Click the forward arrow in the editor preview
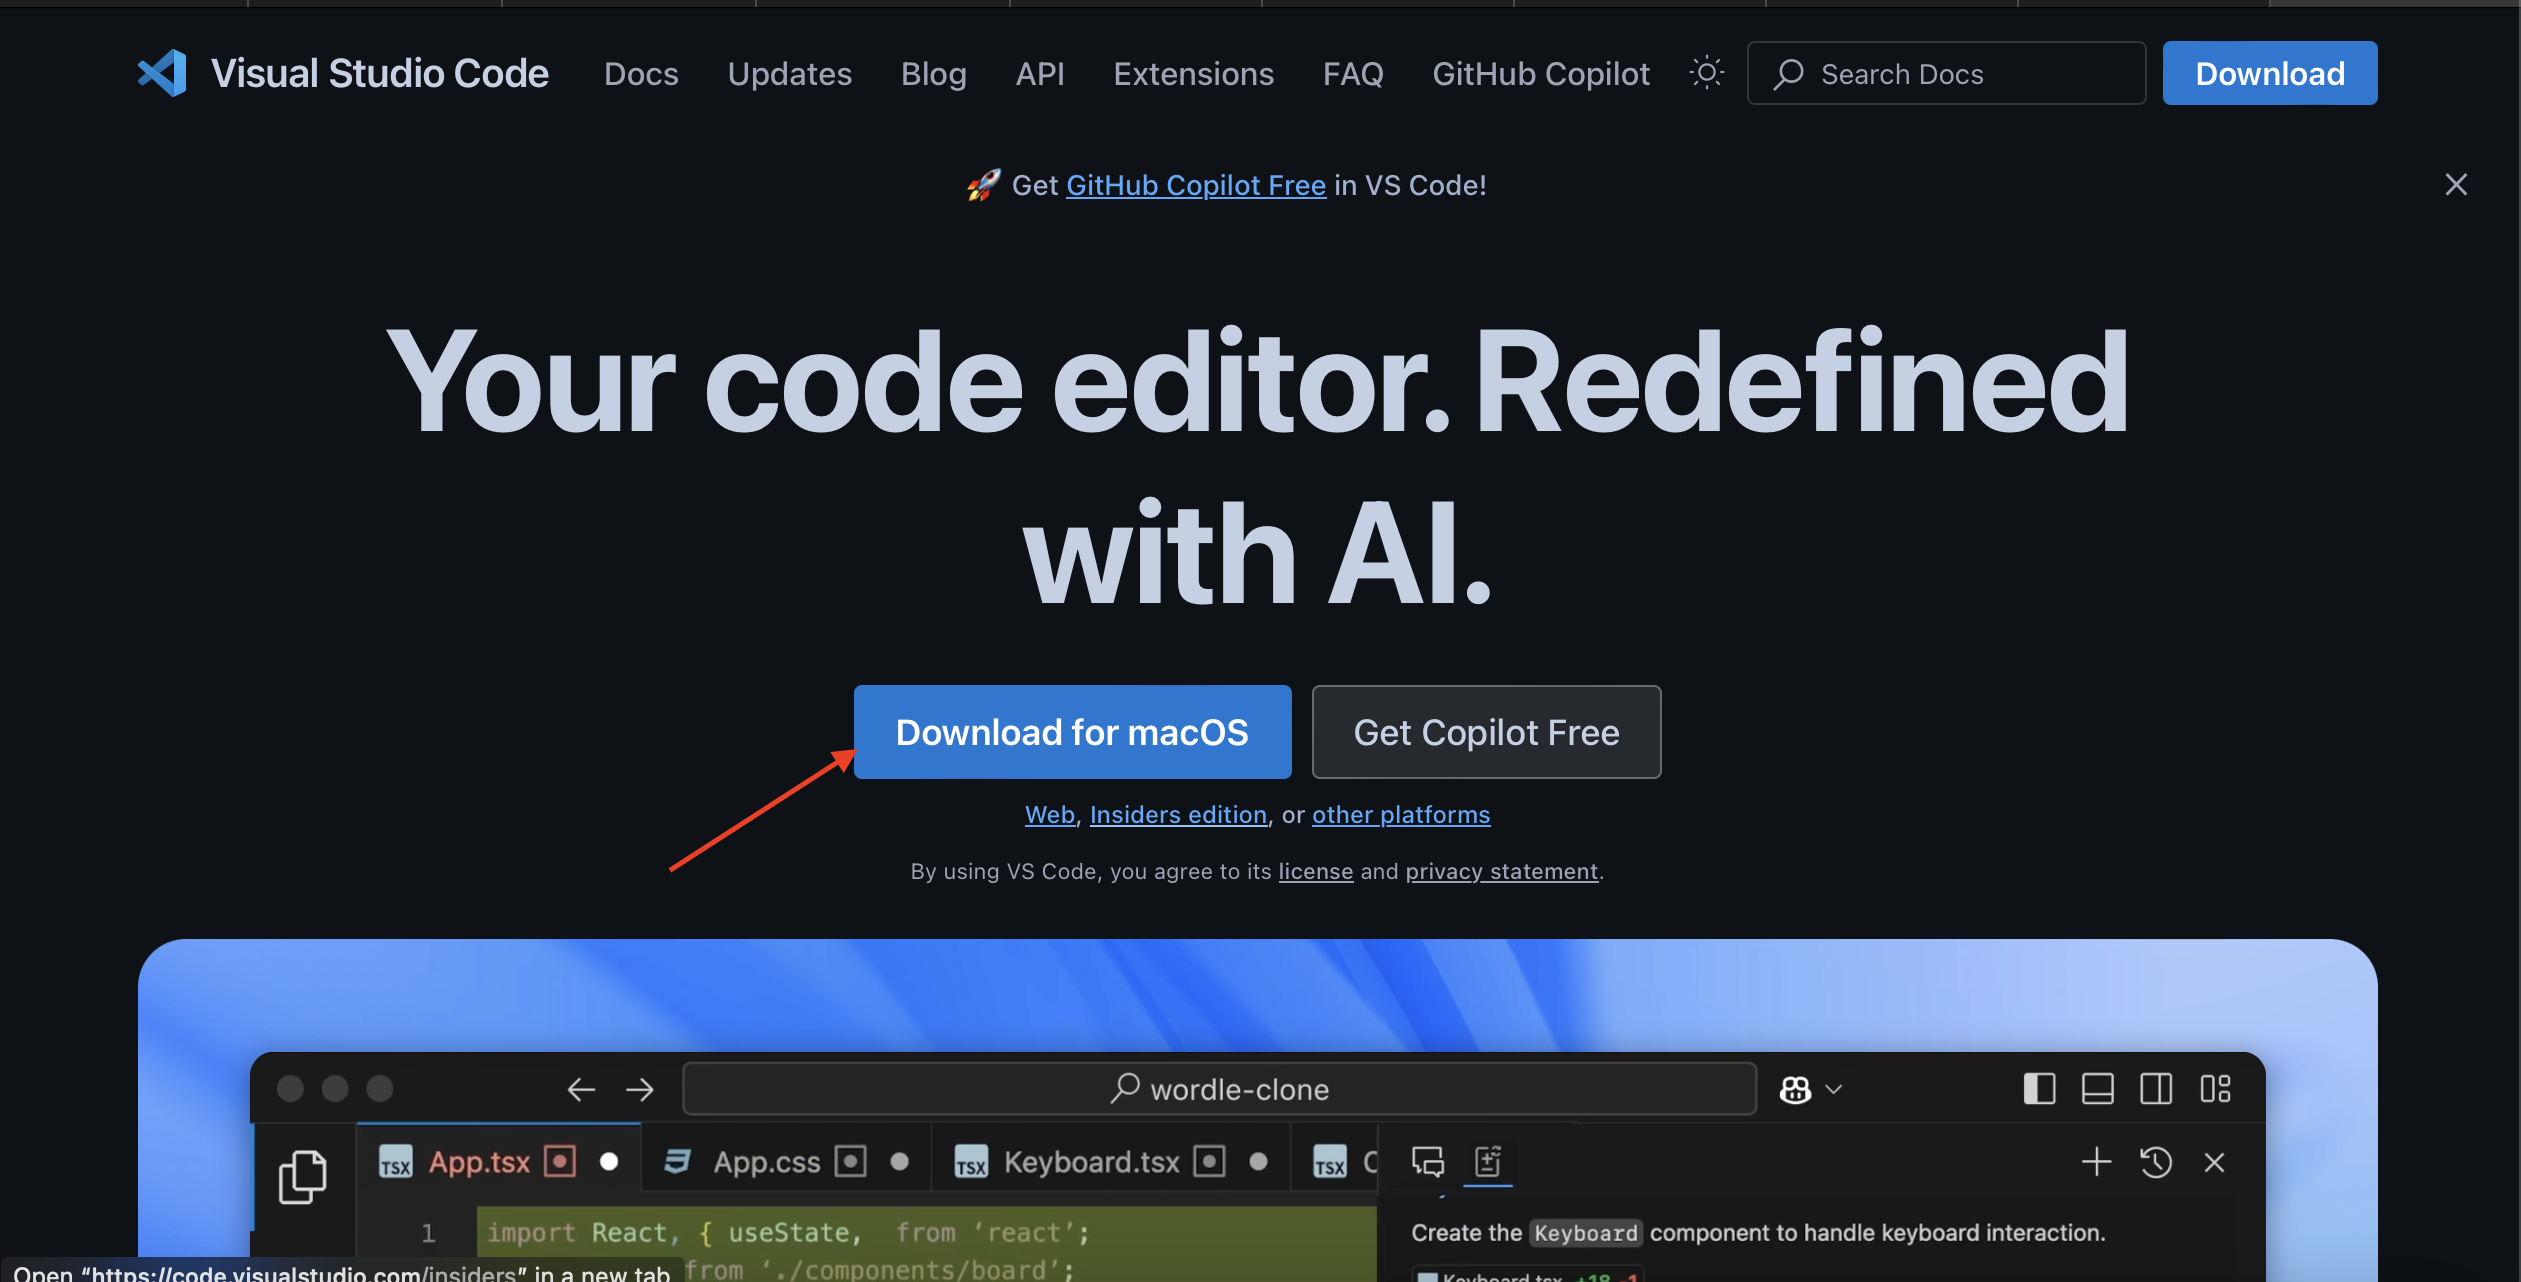Image resolution: width=2521 pixels, height=1282 pixels. [640, 1089]
